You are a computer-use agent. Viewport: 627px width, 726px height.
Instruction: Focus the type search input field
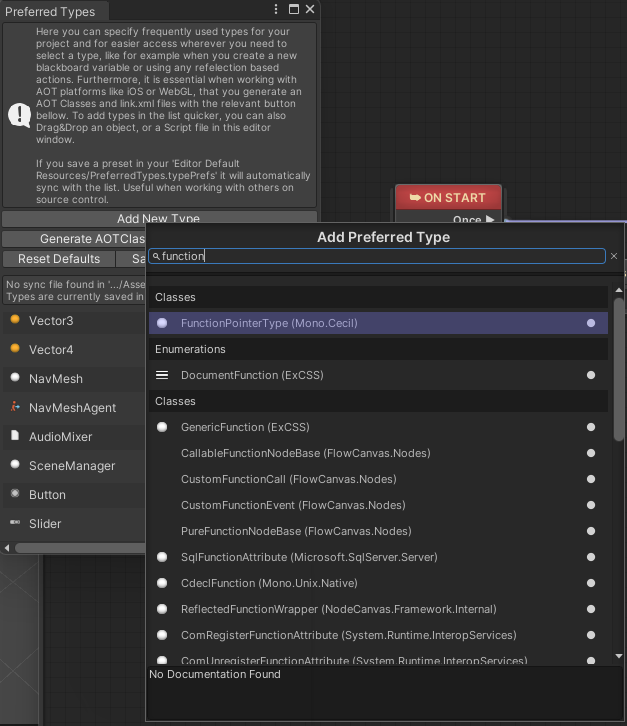click(x=377, y=256)
